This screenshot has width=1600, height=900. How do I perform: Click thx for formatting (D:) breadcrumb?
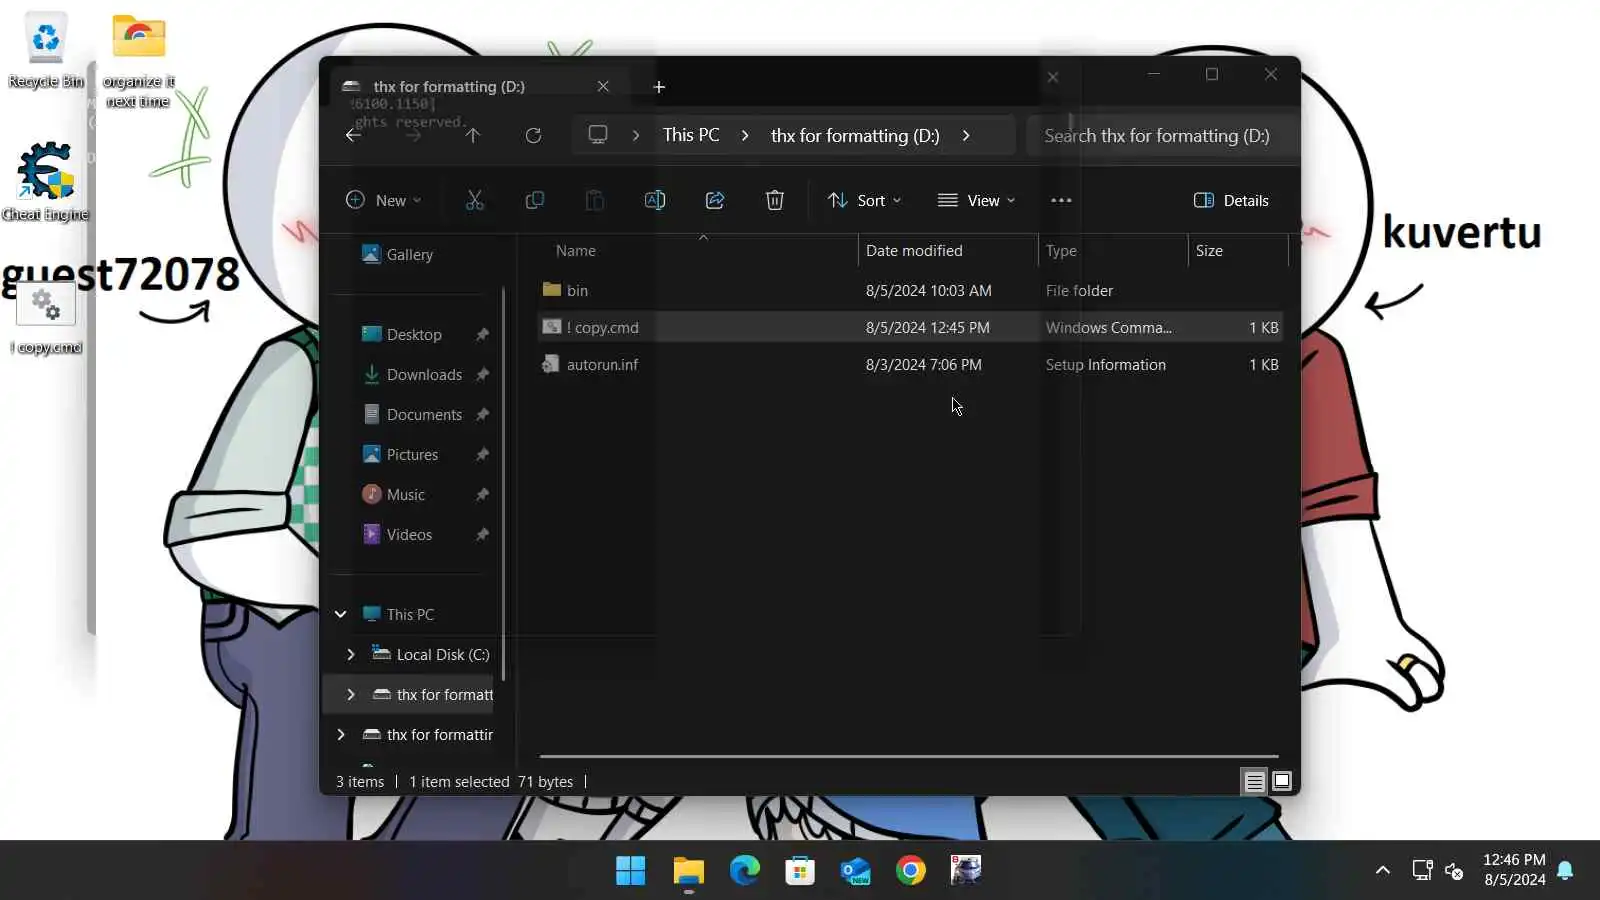click(855, 135)
